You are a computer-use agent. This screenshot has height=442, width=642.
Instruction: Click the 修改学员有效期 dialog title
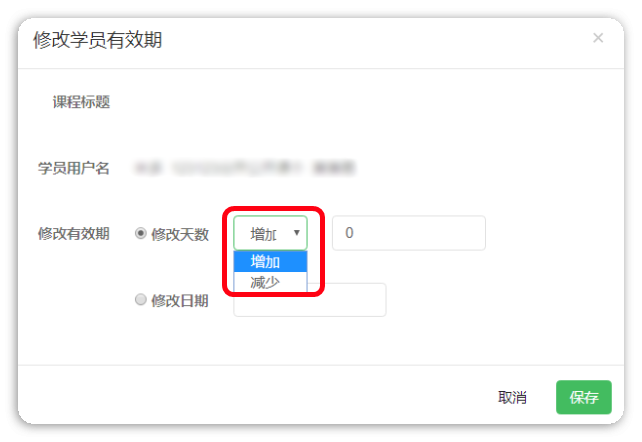pos(97,40)
